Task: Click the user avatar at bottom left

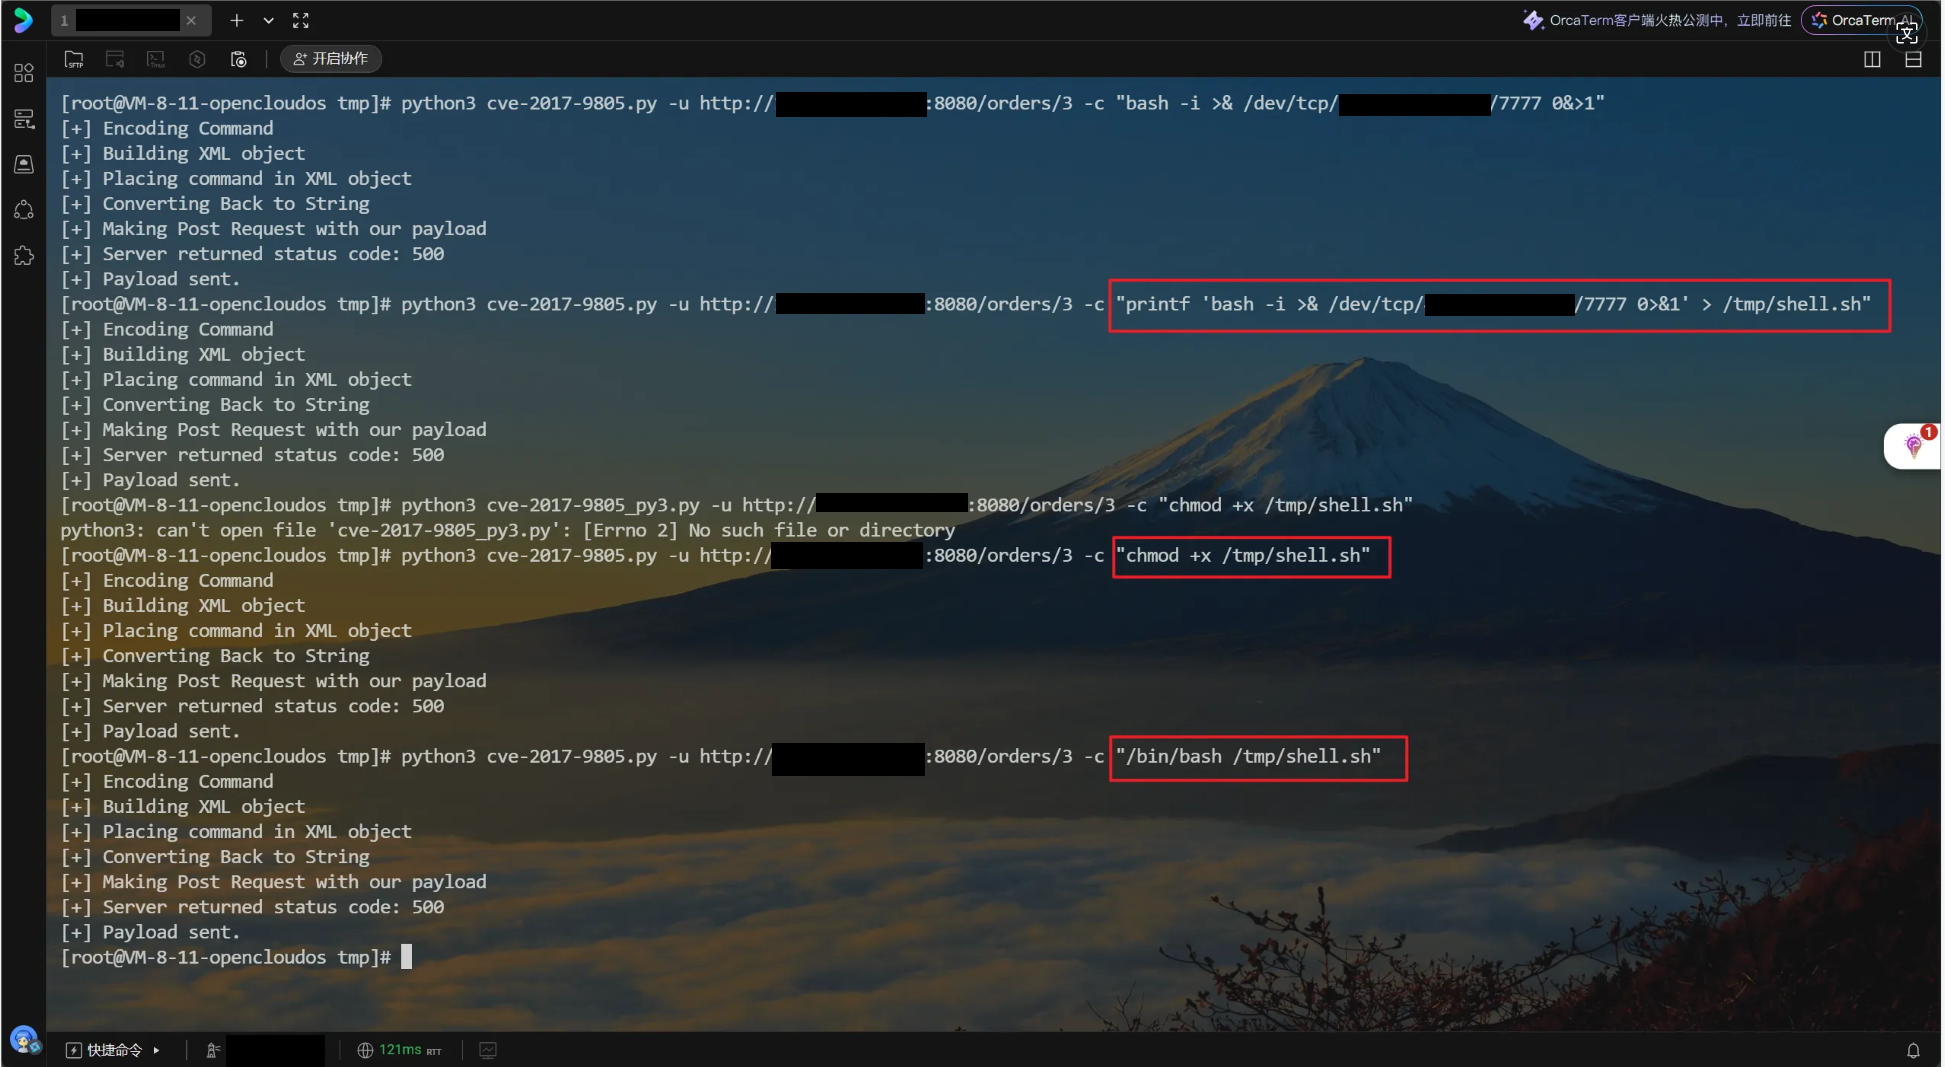Action: coord(24,1040)
